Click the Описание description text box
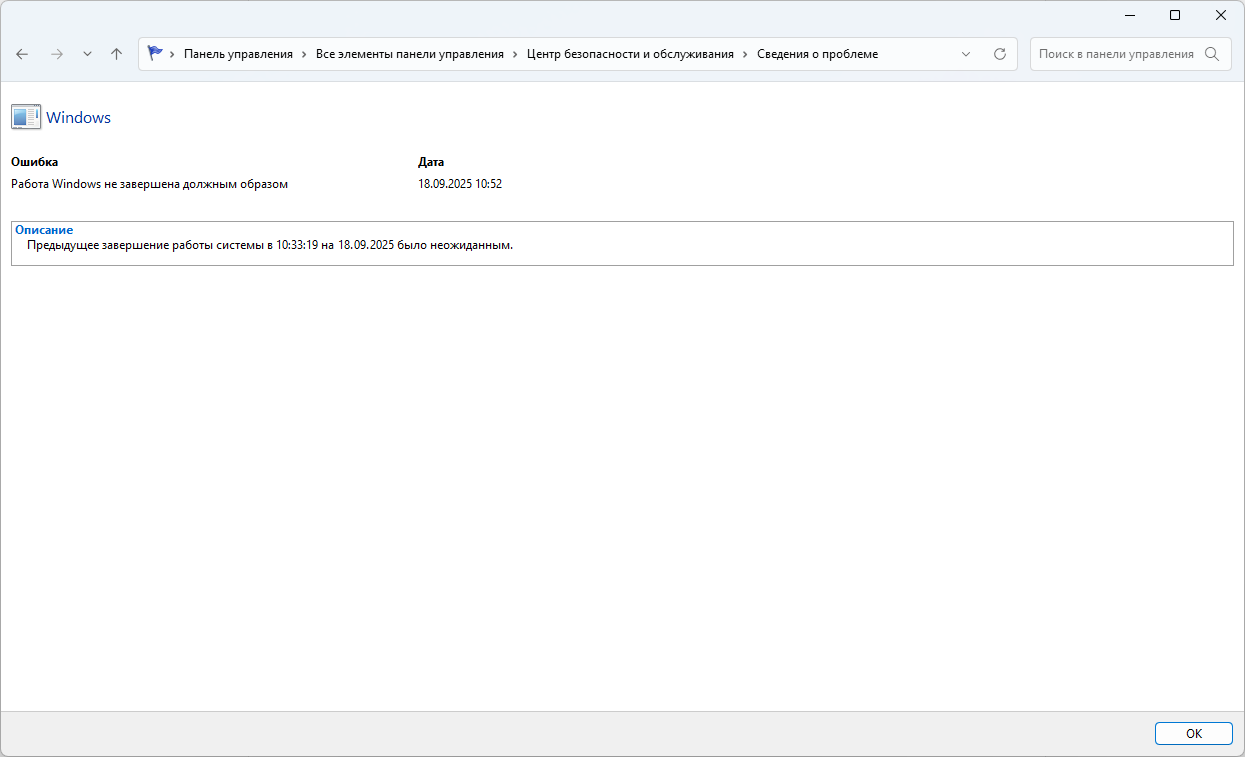This screenshot has width=1245, height=757. pyautogui.click(x=621, y=244)
